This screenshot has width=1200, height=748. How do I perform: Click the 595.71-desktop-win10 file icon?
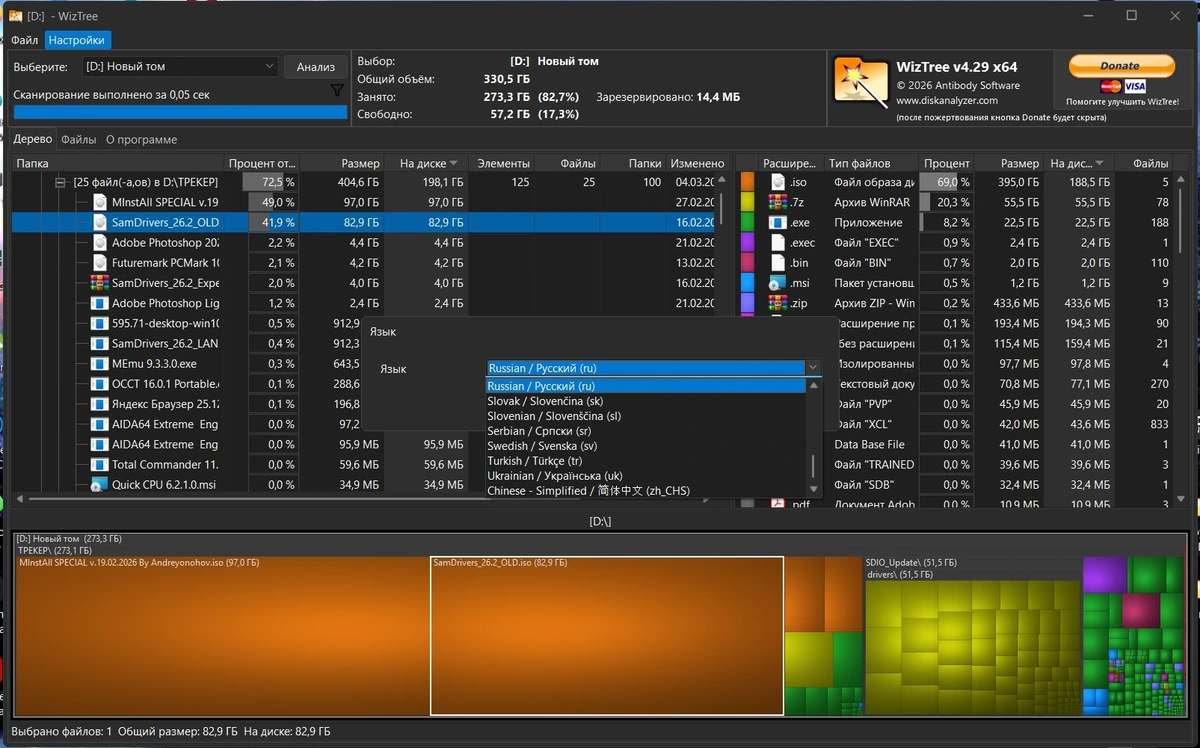[99, 323]
